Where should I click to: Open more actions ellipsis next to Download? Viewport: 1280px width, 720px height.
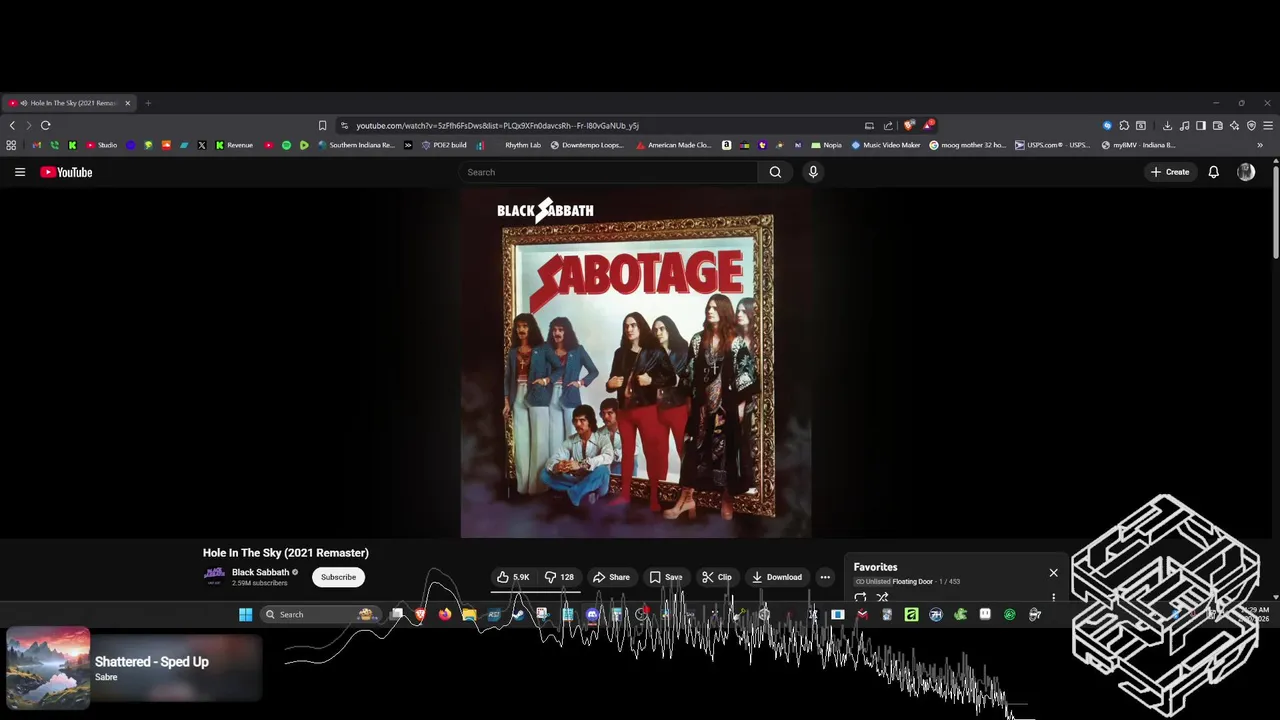[825, 577]
